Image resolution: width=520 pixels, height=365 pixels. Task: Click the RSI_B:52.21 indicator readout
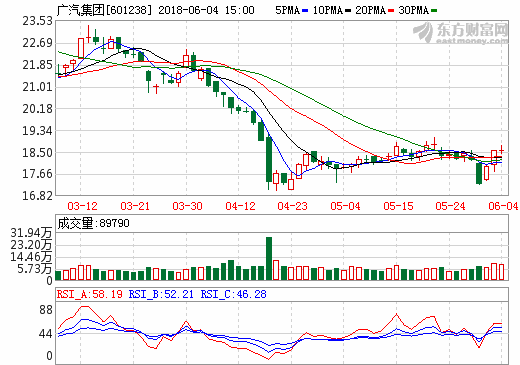pyautogui.click(x=161, y=294)
